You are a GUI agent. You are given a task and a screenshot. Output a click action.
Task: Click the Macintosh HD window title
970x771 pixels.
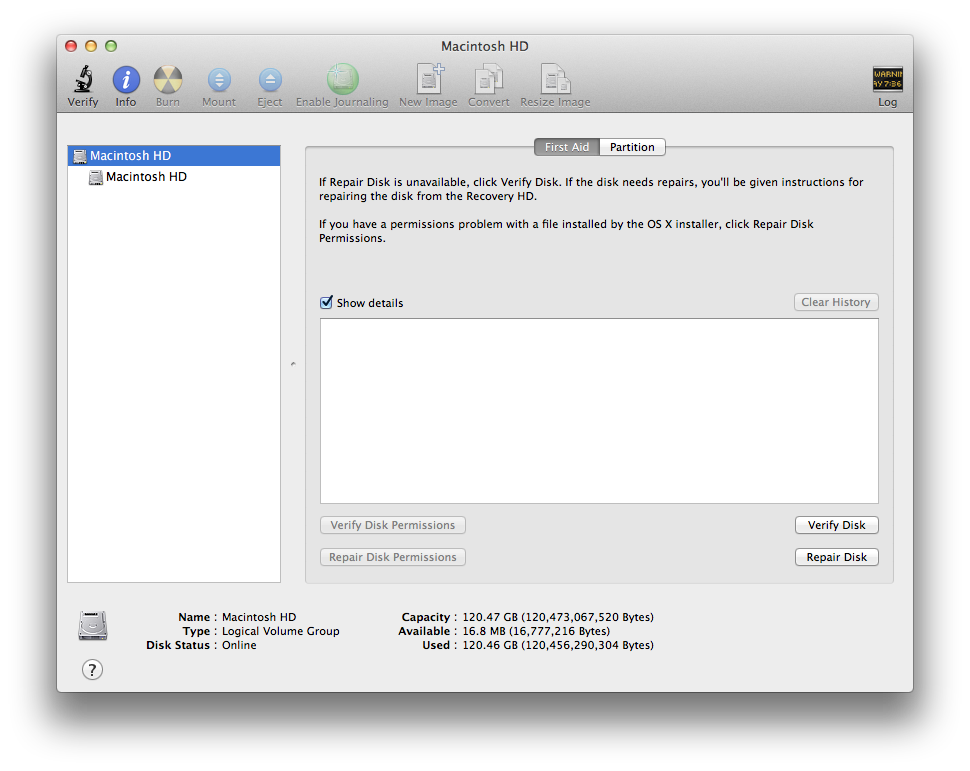point(484,46)
